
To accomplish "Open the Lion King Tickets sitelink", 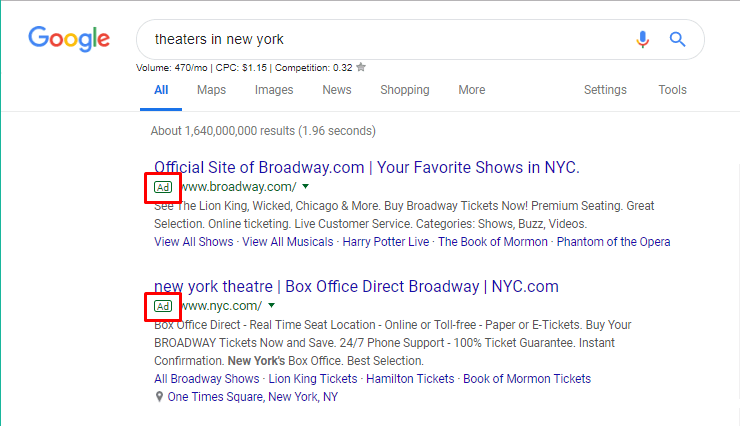I will pos(313,379).
